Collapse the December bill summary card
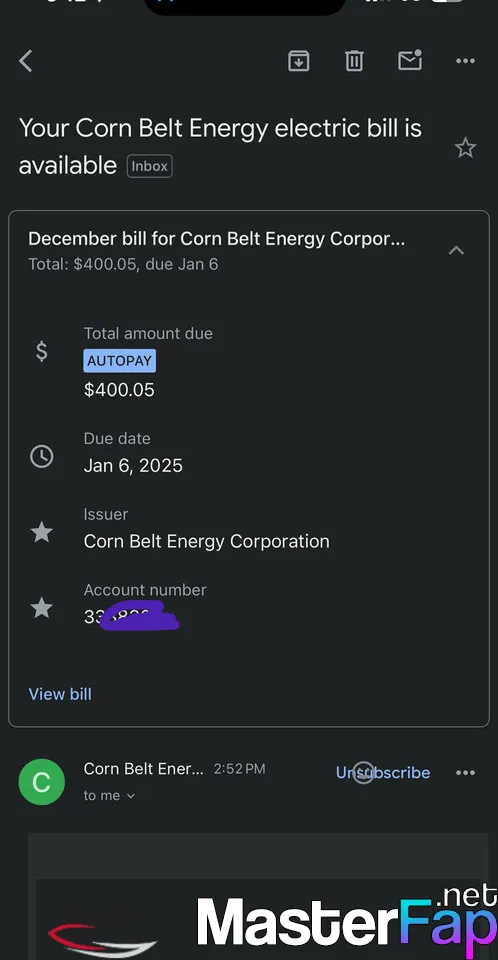This screenshot has height=960, width=498. tap(456, 250)
